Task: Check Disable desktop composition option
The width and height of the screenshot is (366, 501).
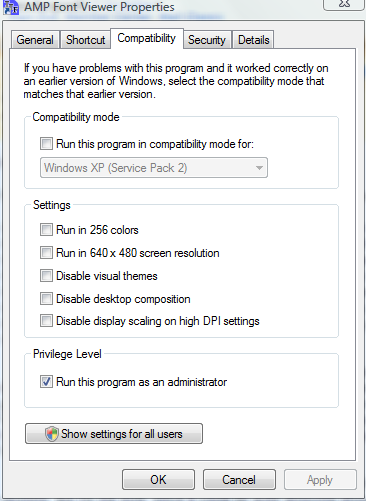Action: coord(46,299)
